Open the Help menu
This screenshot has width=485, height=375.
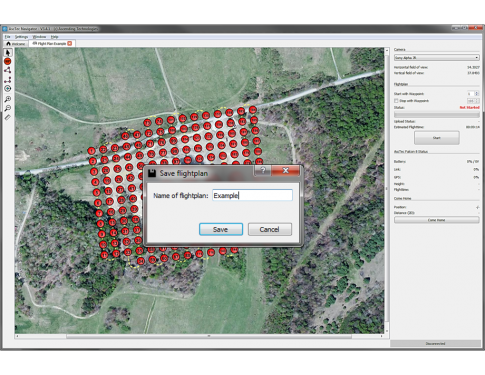tap(55, 37)
